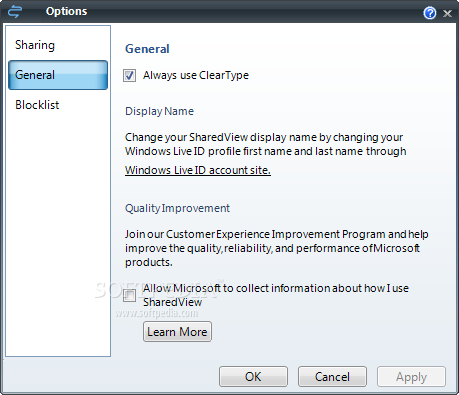Click the bold General heading in content pane
Image resolution: width=459 pixels, height=395 pixels.
pyautogui.click(x=147, y=49)
